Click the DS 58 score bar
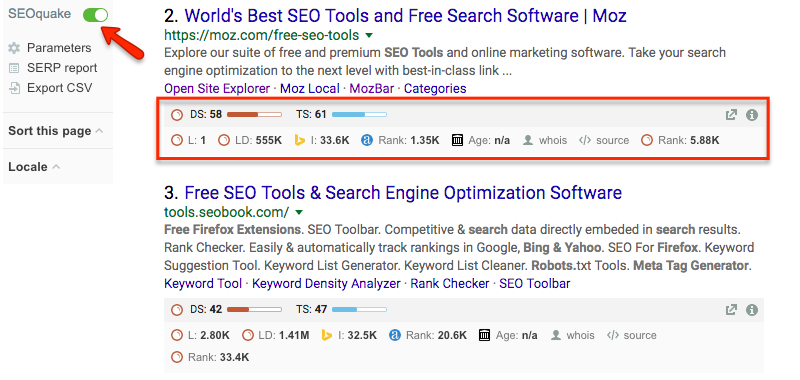Image resolution: width=800 pixels, height=380 pixels. (x=254, y=115)
